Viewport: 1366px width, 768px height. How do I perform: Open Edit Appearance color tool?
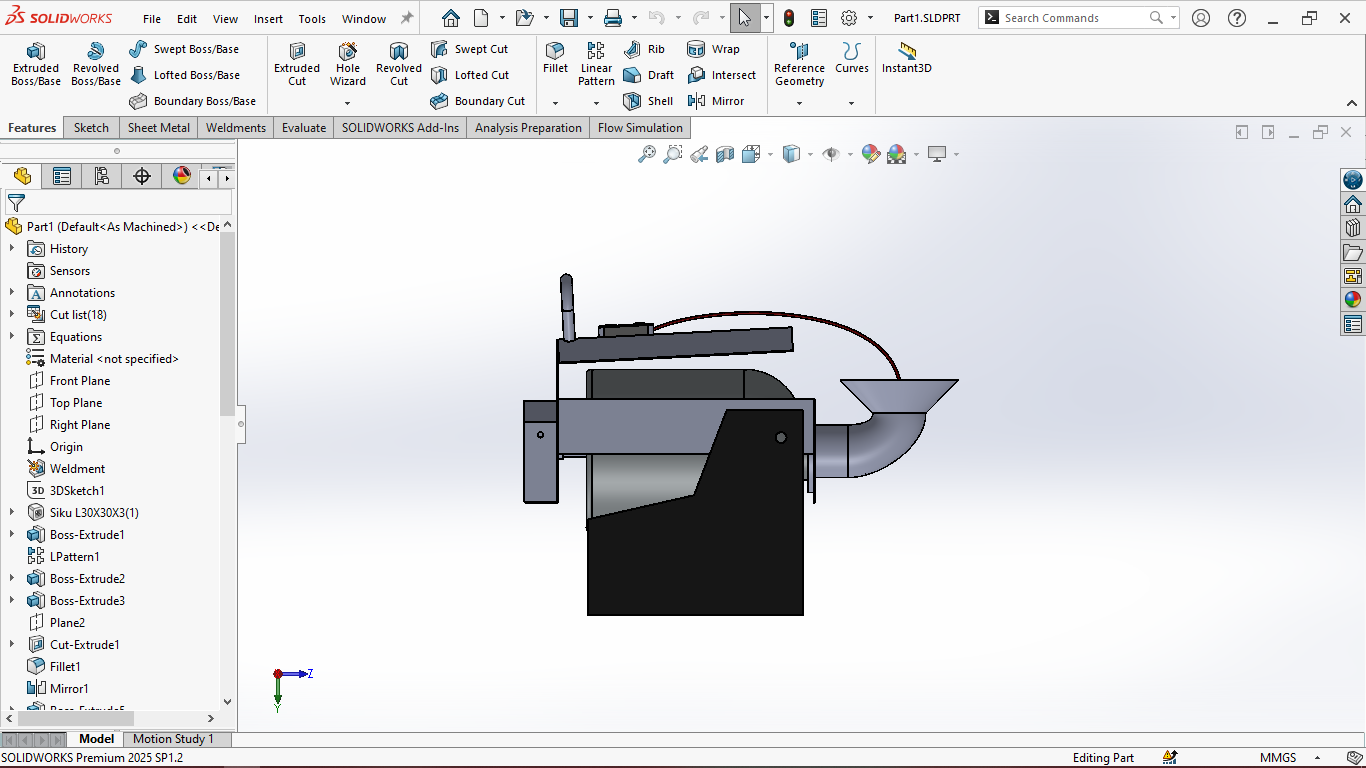pos(871,154)
